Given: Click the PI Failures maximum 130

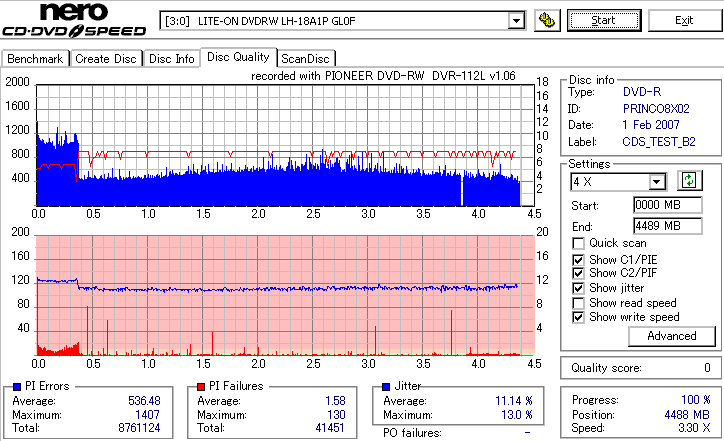Looking at the screenshot, I should click(x=336, y=415).
